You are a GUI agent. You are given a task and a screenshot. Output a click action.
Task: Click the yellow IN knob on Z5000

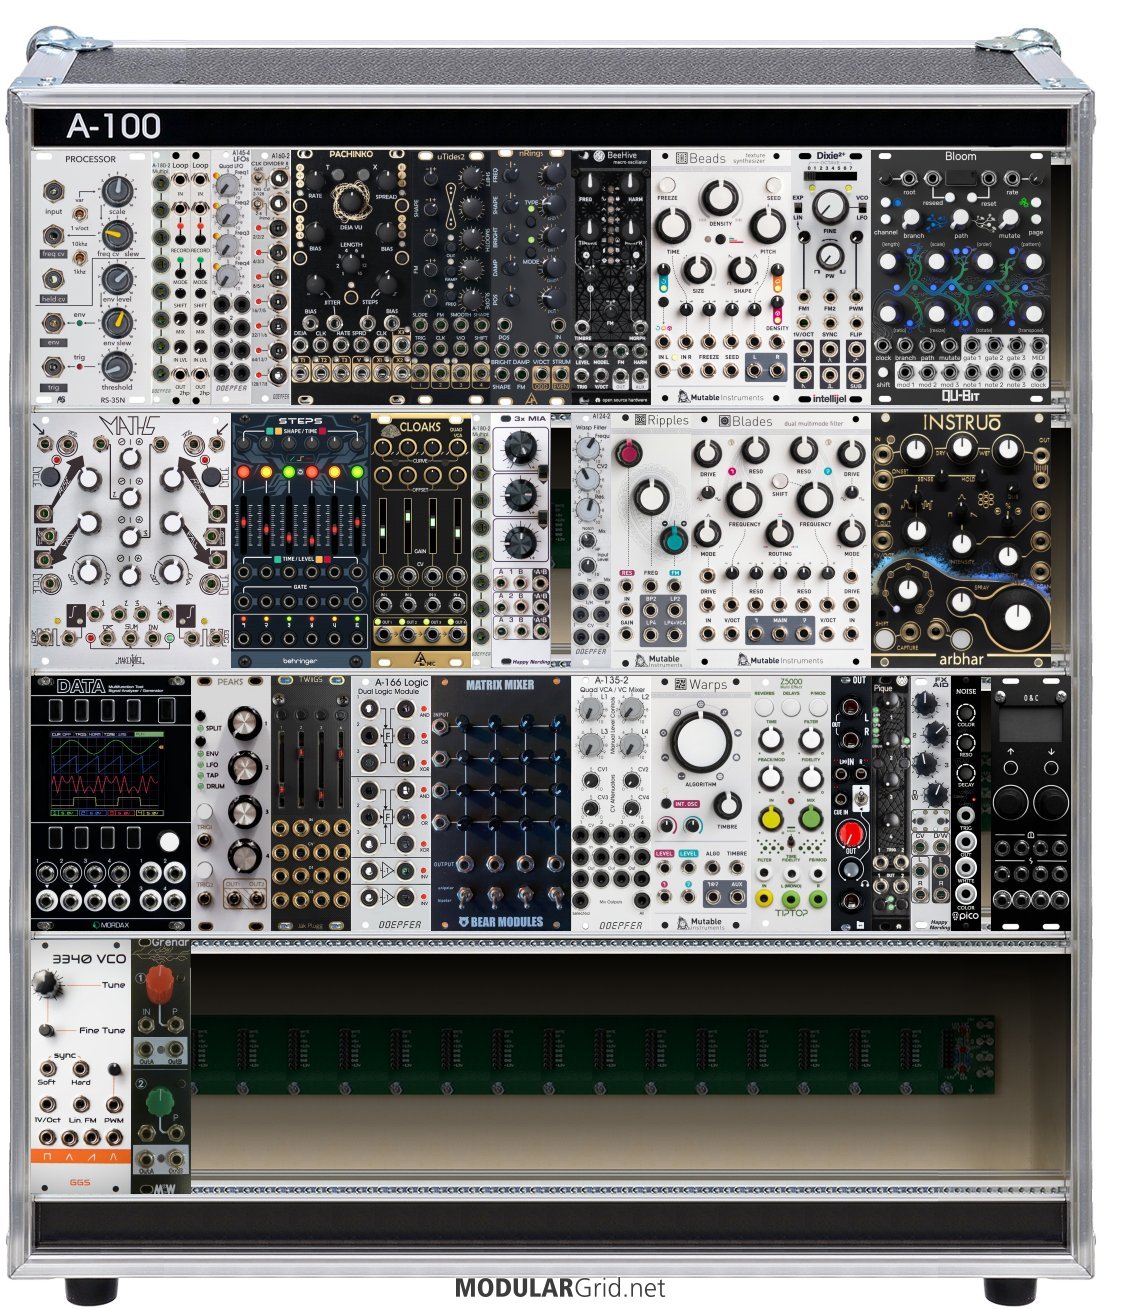tap(770, 820)
